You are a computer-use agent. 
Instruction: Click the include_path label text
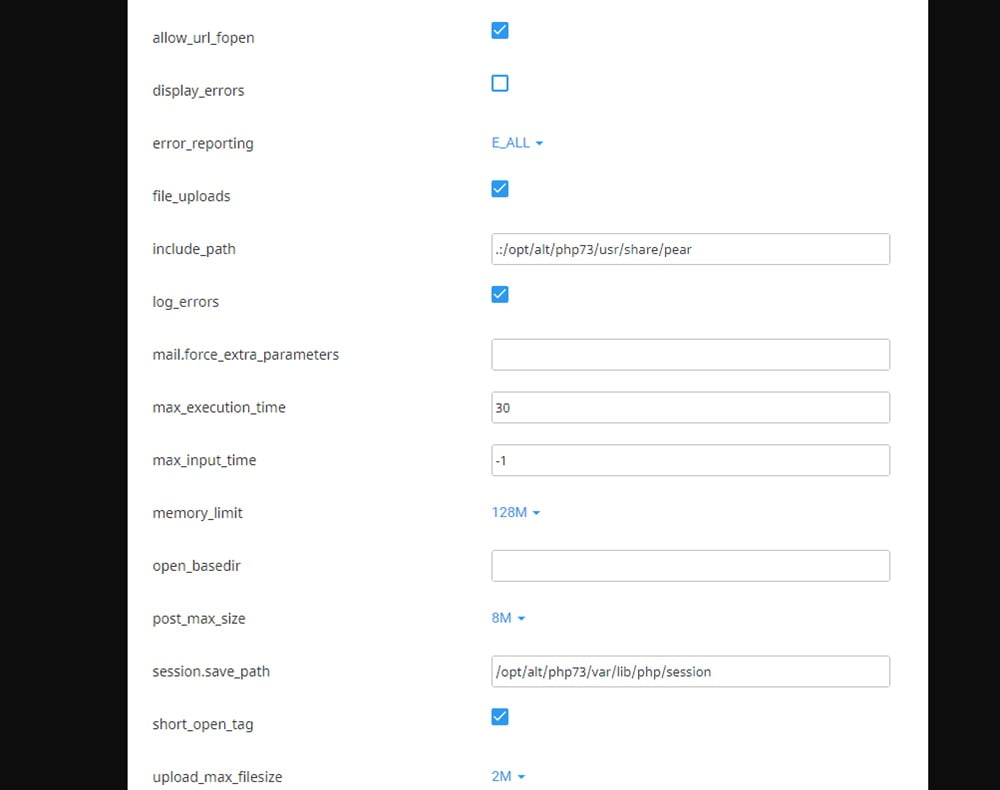[x=194, y=249]
